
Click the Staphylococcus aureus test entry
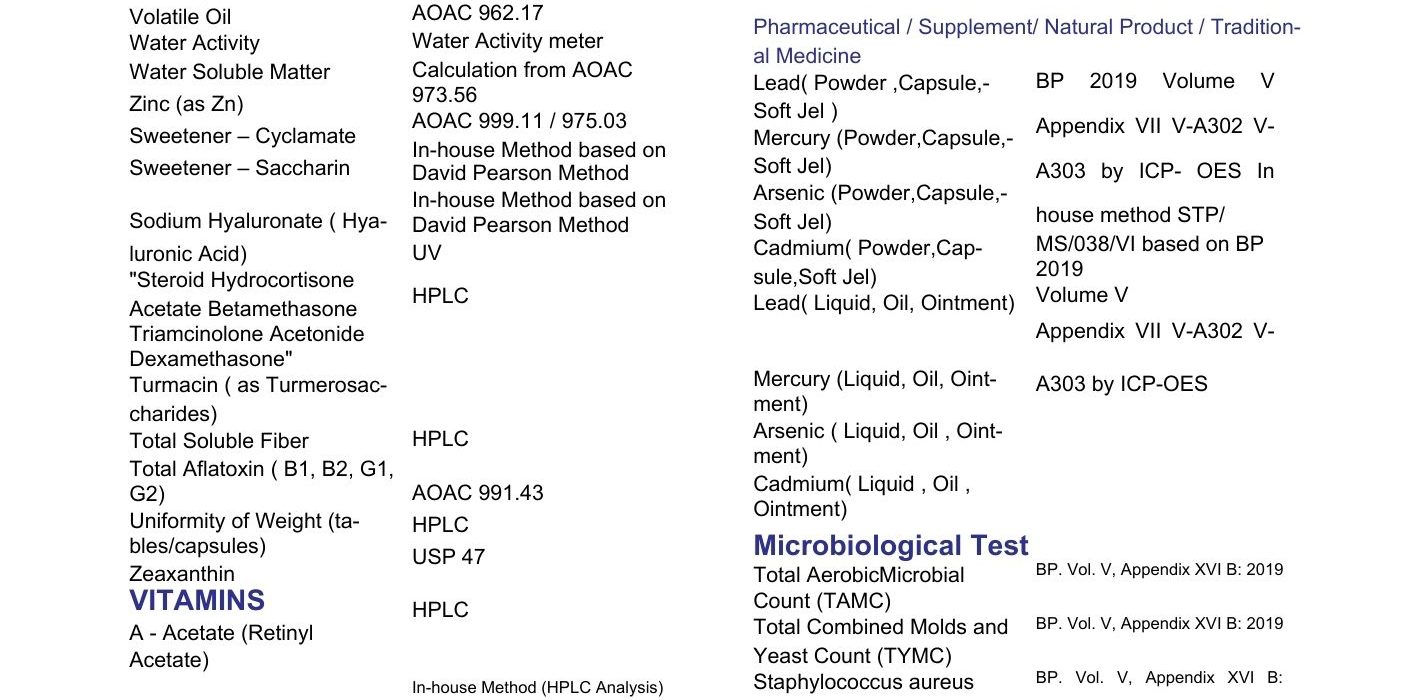[x=863, y=683]
